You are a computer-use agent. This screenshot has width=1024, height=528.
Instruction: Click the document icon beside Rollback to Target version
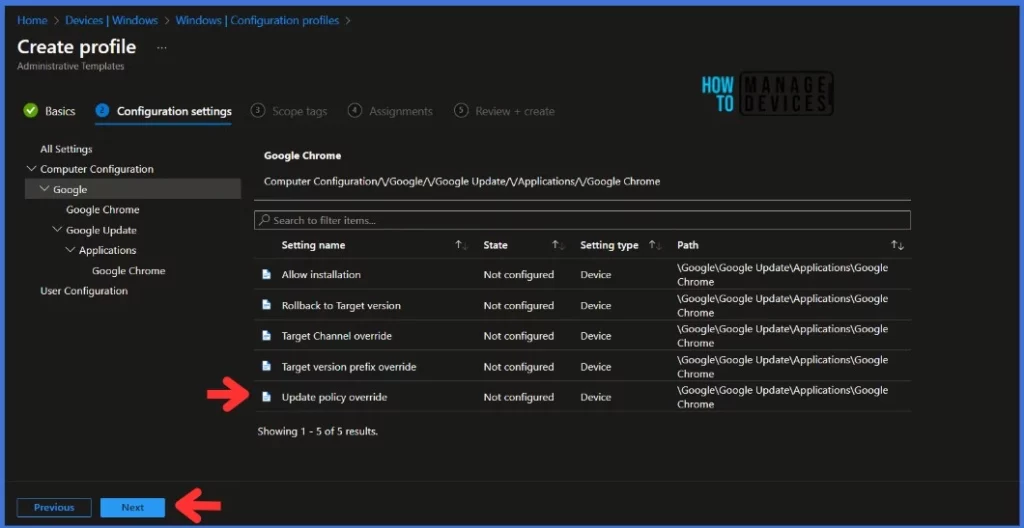coord(266,305)
